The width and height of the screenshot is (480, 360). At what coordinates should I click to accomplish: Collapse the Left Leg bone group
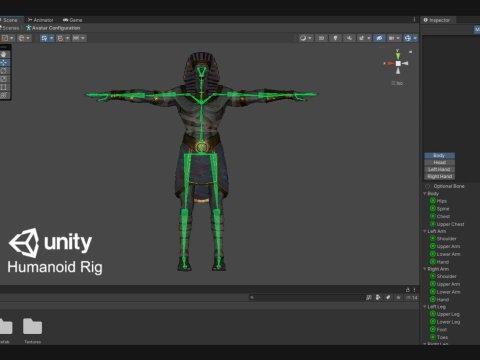pyautogui.click(x=425, y=306)
